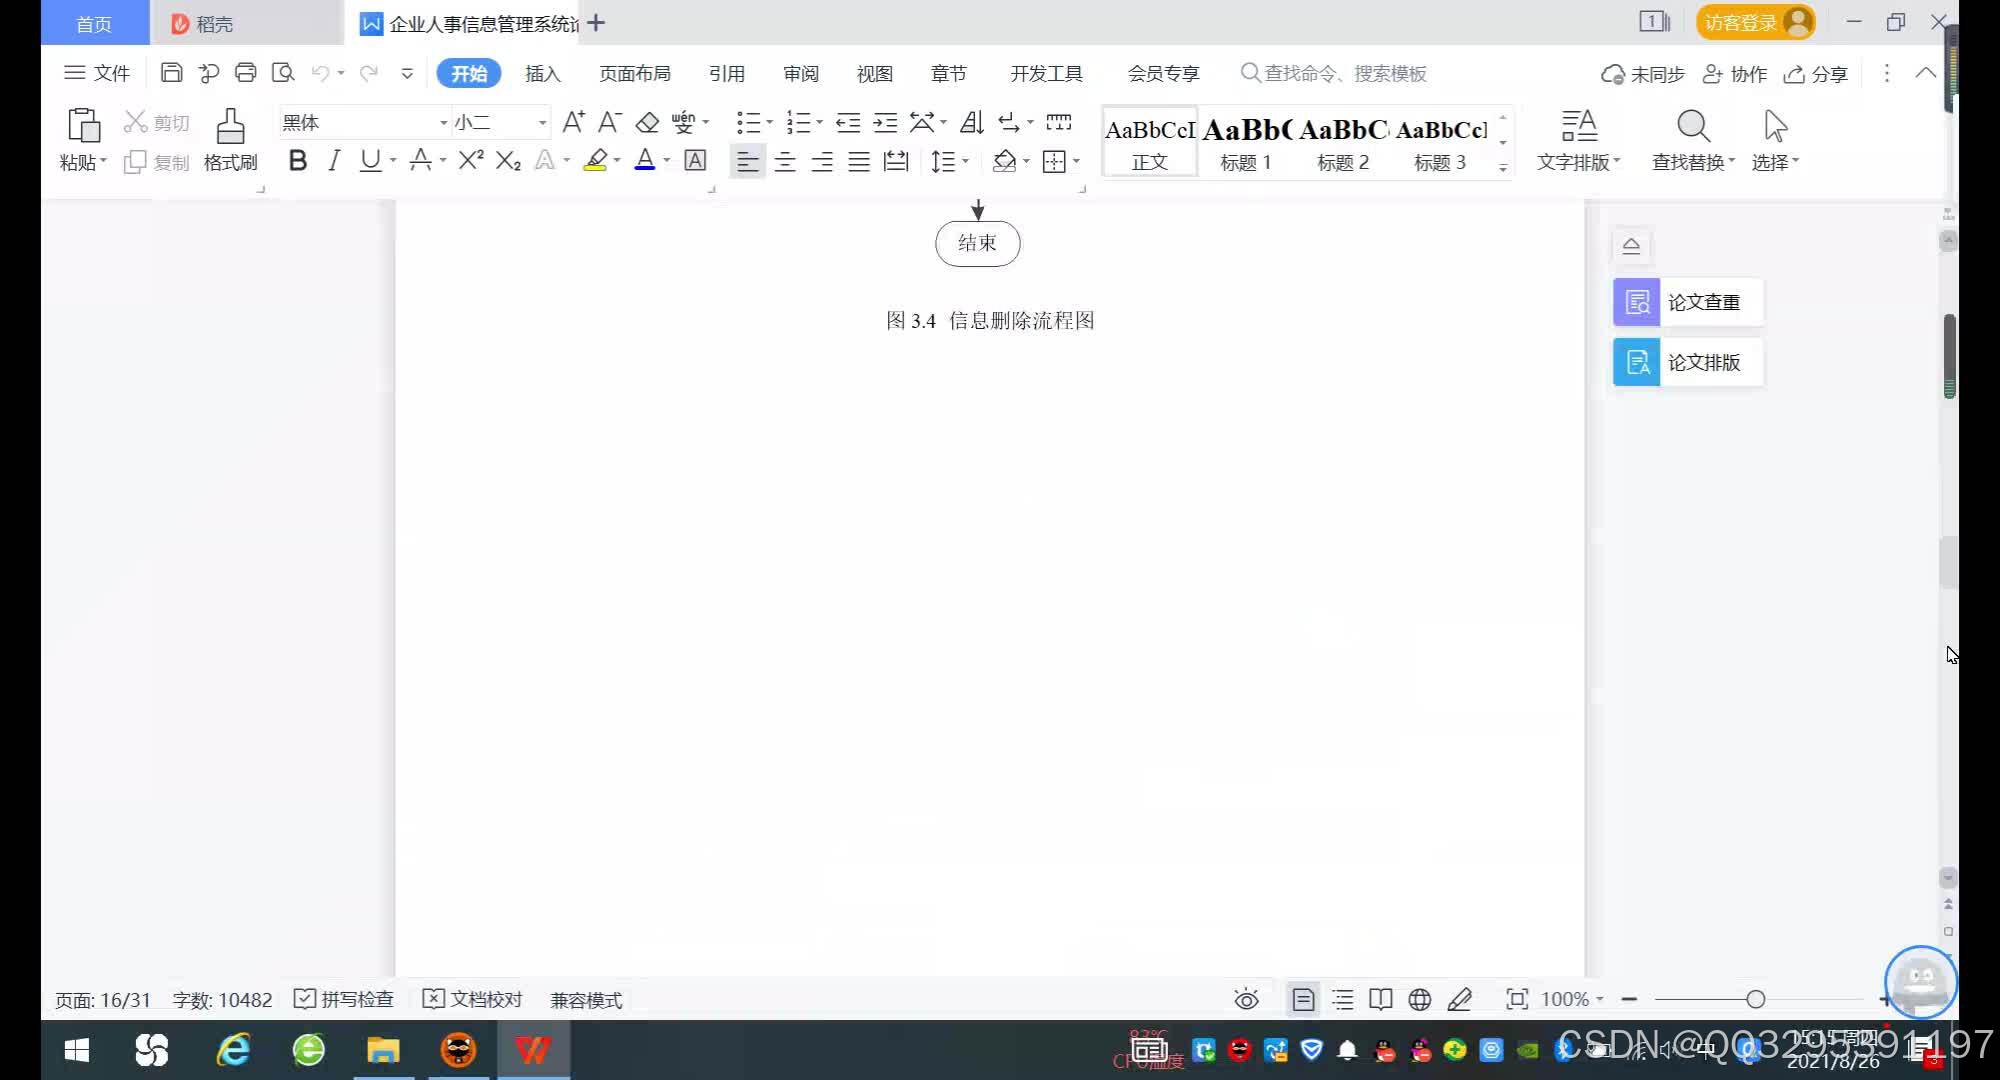This screenshot has height=1080, width=2000.
Task: Click the search commands field
Action: [1334, 73]
